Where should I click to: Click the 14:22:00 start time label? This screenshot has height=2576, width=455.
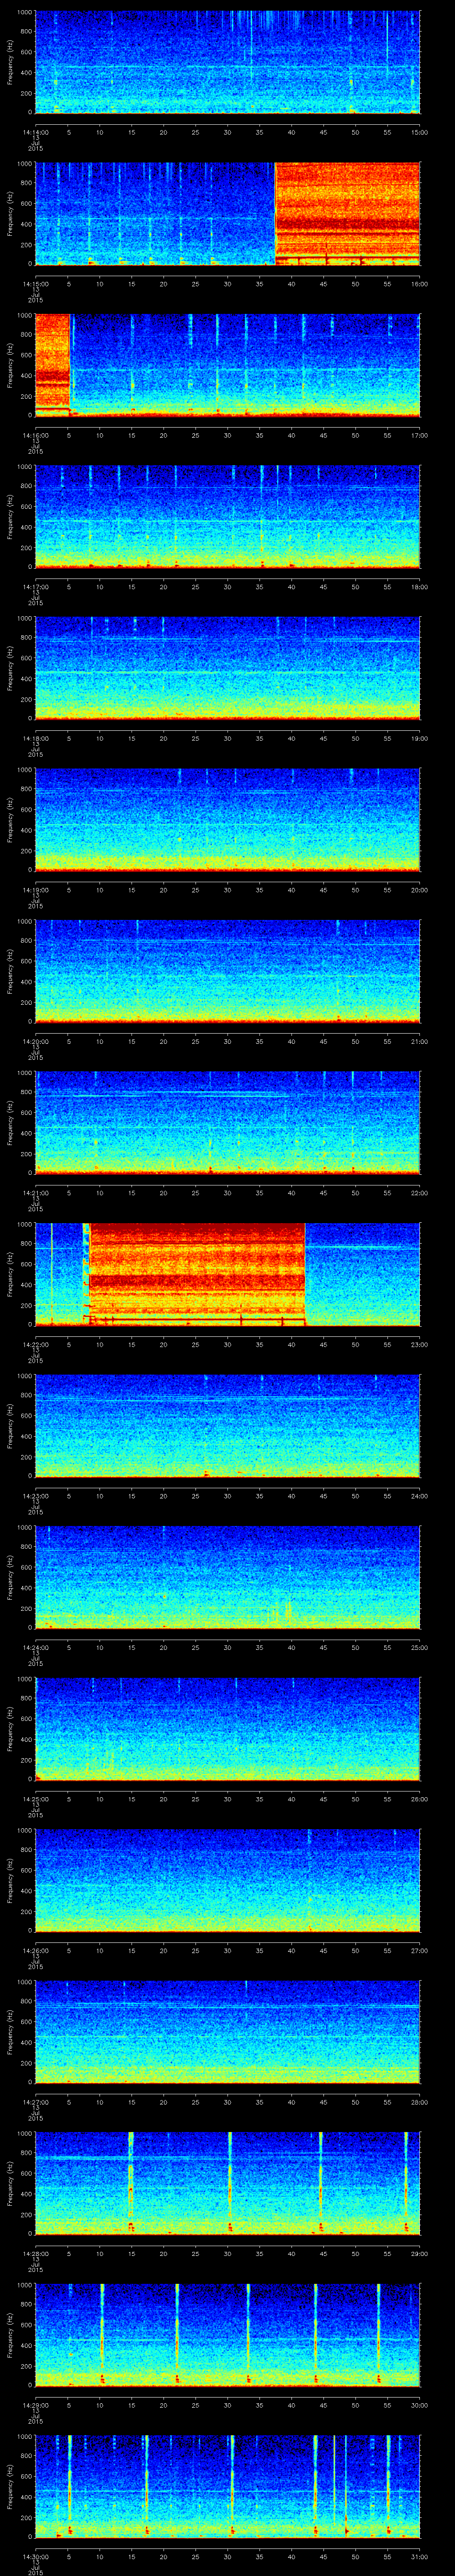pyautogui.click(x=35, y=1344)
